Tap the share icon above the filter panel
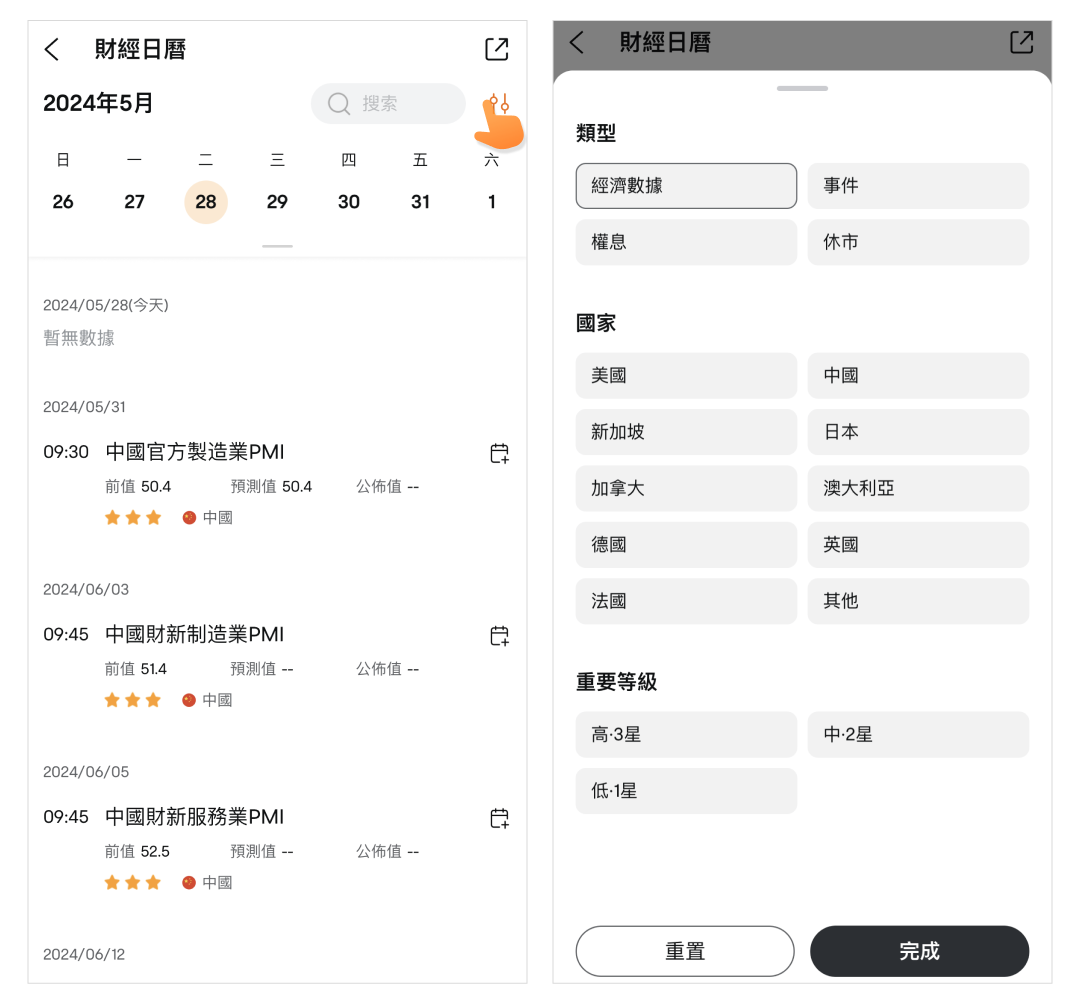The image size is (1080, 1004). [1021, 42]
